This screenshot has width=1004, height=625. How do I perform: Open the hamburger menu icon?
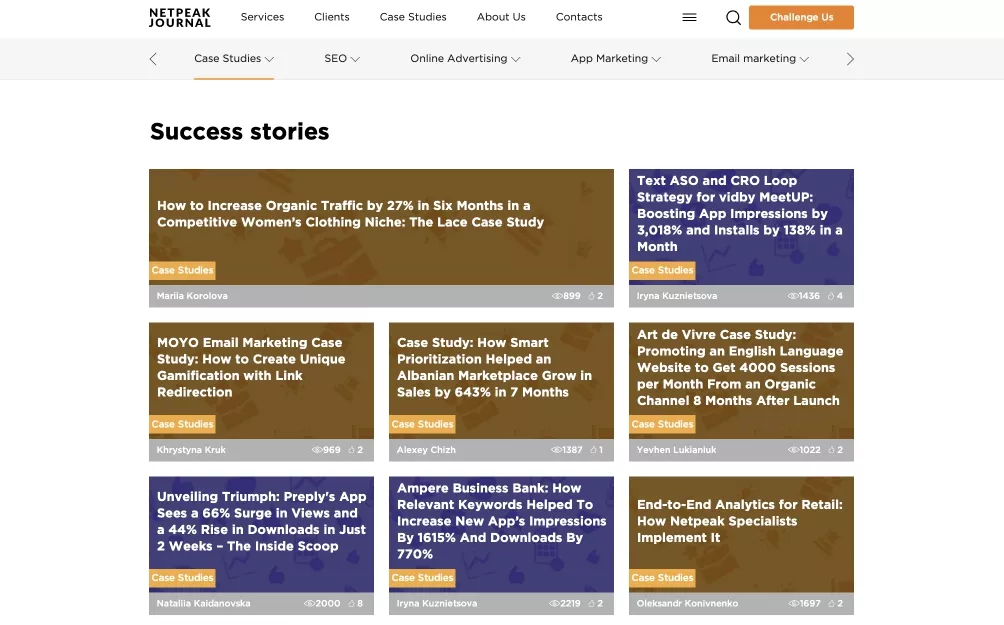click(689, 17)
